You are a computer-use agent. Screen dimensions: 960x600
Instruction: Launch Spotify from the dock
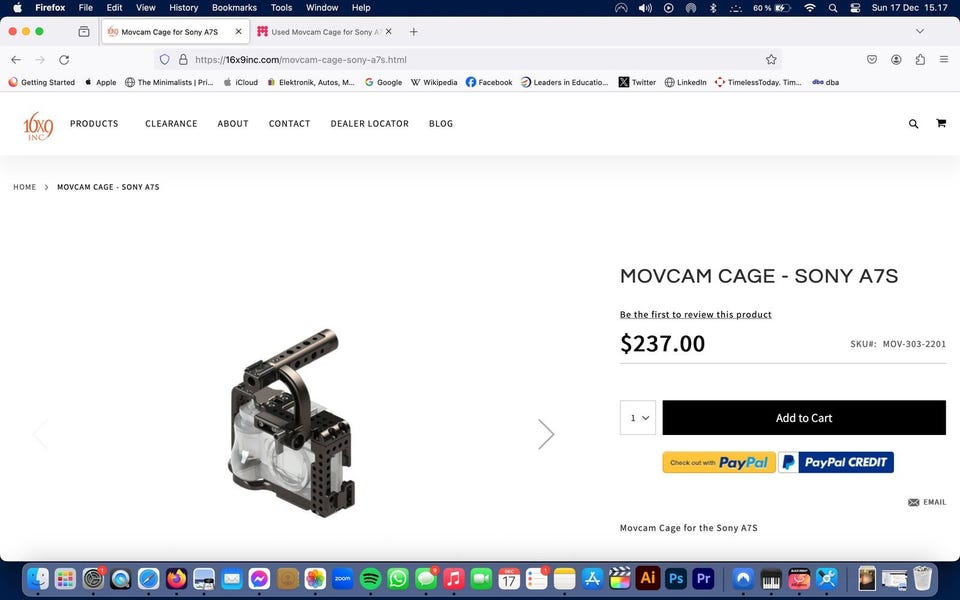[x=370, y=578]
